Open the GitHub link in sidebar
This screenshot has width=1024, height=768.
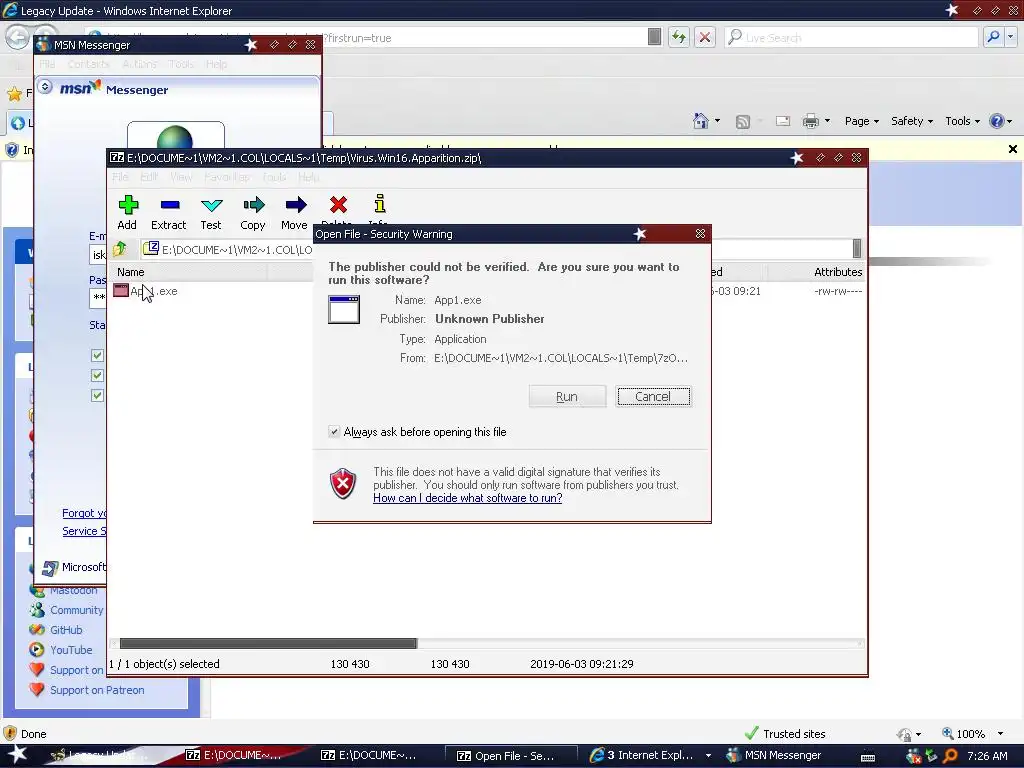point(66,630)
